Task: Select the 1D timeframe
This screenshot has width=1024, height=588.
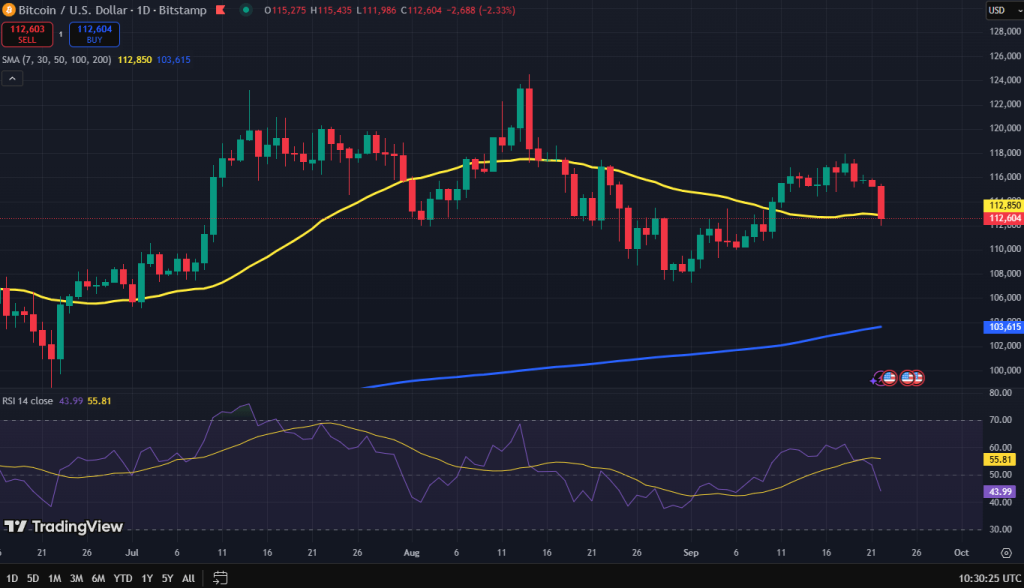Action: (11, 578)
